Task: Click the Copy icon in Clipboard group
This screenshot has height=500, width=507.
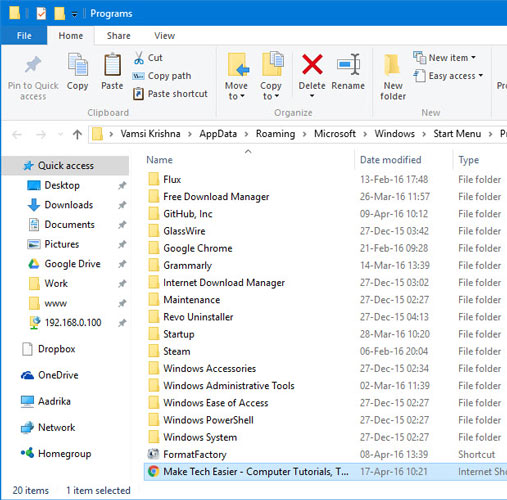Action: point(78,65)
